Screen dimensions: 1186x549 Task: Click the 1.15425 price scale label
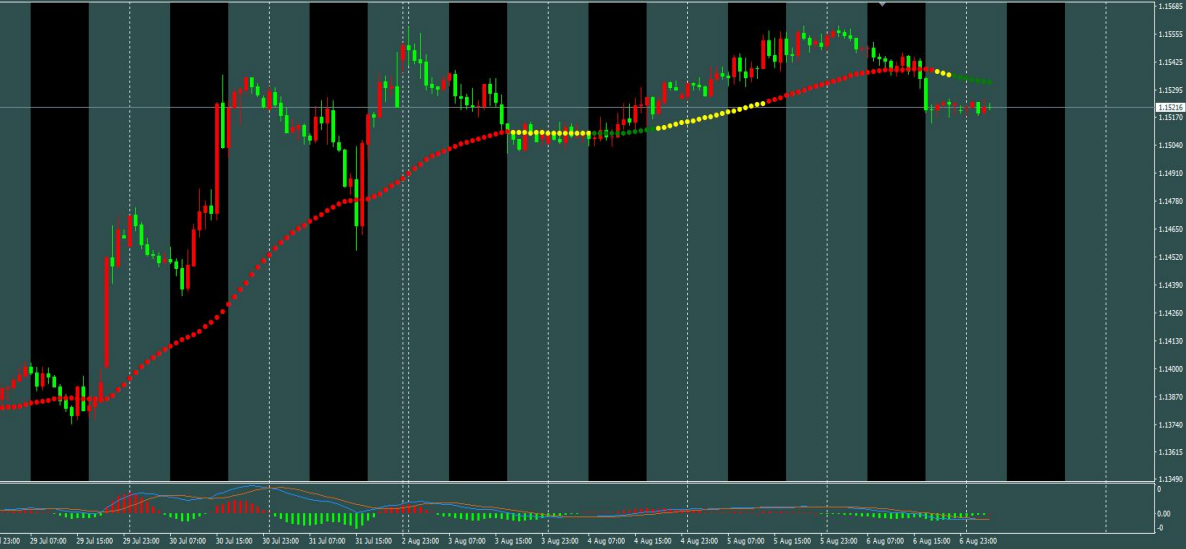click(1170, 62)
